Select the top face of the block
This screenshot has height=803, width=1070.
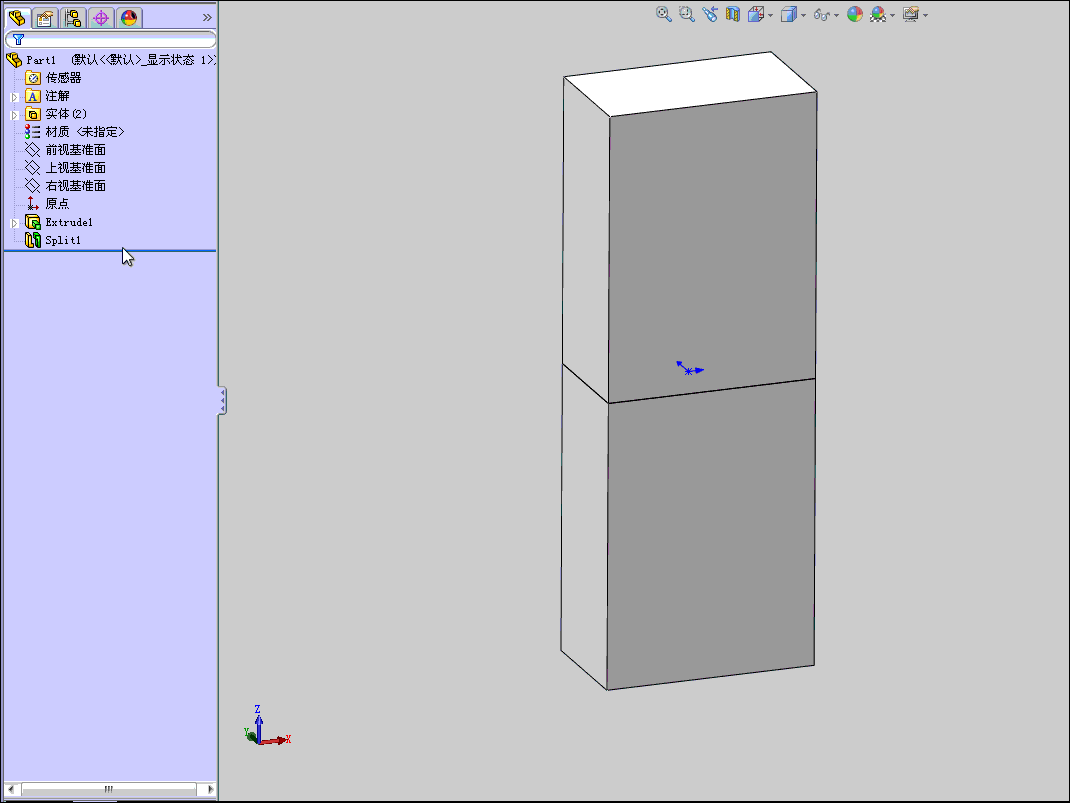coord(691,83)
